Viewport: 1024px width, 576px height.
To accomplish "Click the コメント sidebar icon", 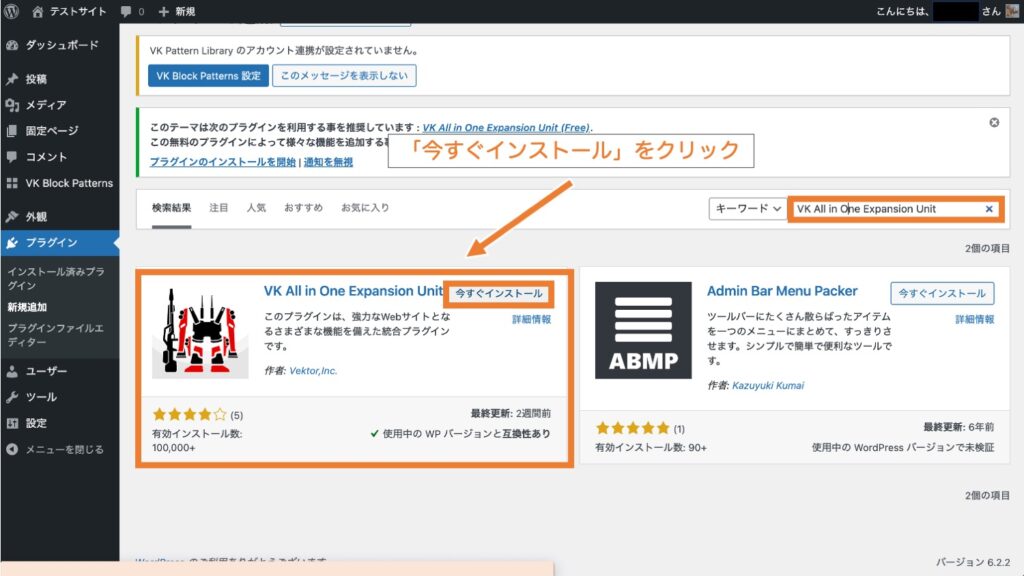I will click(x=14, y=155).
